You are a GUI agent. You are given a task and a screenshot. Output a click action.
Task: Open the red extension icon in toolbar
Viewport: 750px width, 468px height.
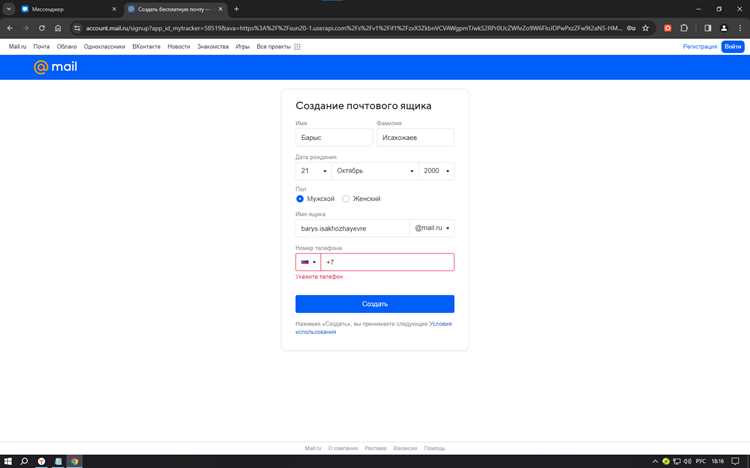668,28
